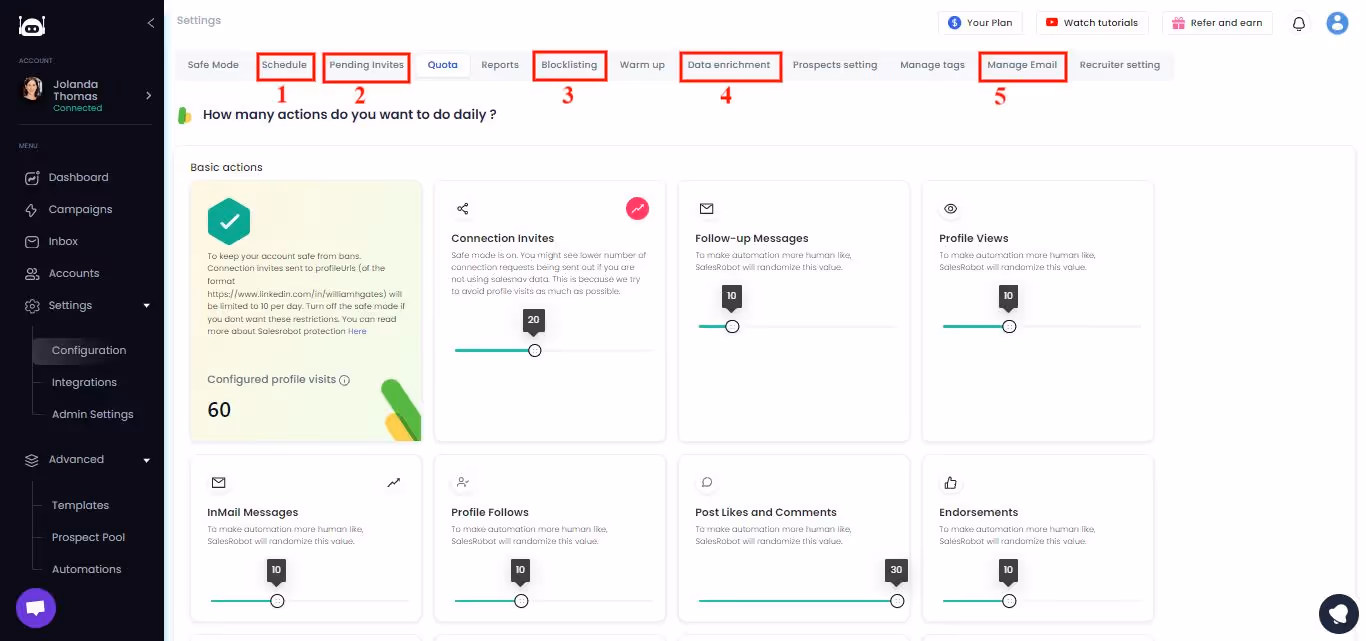Click the pink trending icon on Connection Invites
The width and height of the screenshot is (1366, 641).
pyautogui.click(x=638, y=209)
